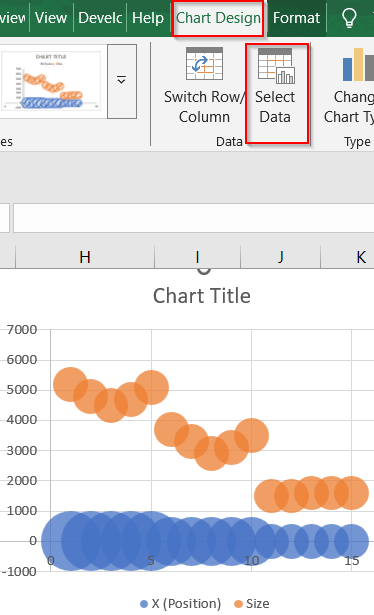Expand the chart styles gallery dropdown
This screenshot has width=374, height=615.
(122, 81)
